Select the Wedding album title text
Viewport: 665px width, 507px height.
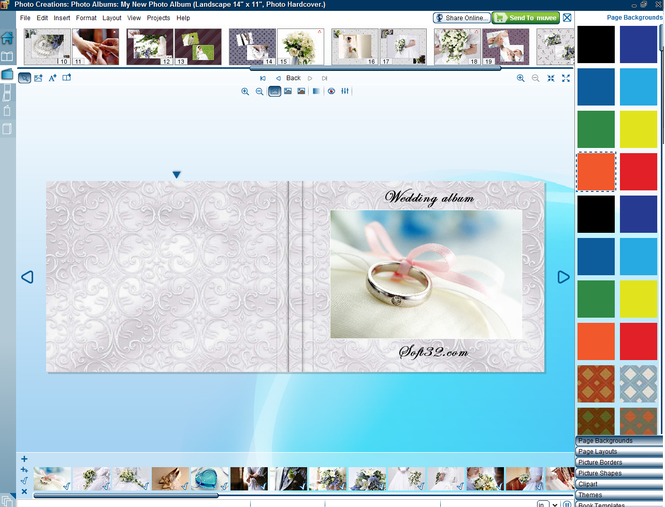click(429, 198)
